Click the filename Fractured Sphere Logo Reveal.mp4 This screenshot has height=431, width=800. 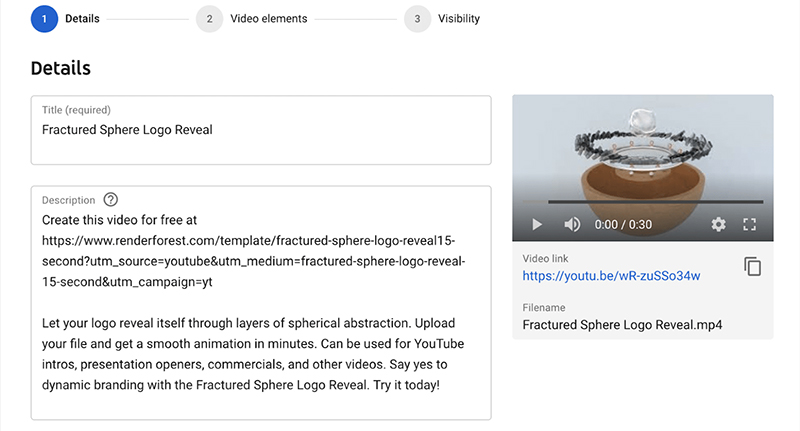coord(622,325)
